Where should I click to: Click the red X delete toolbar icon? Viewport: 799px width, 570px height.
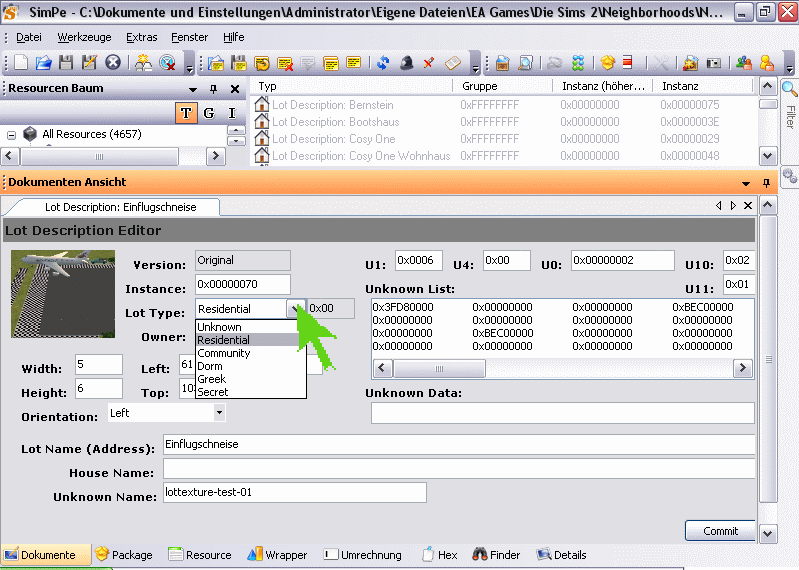click(x=429, y=63)
